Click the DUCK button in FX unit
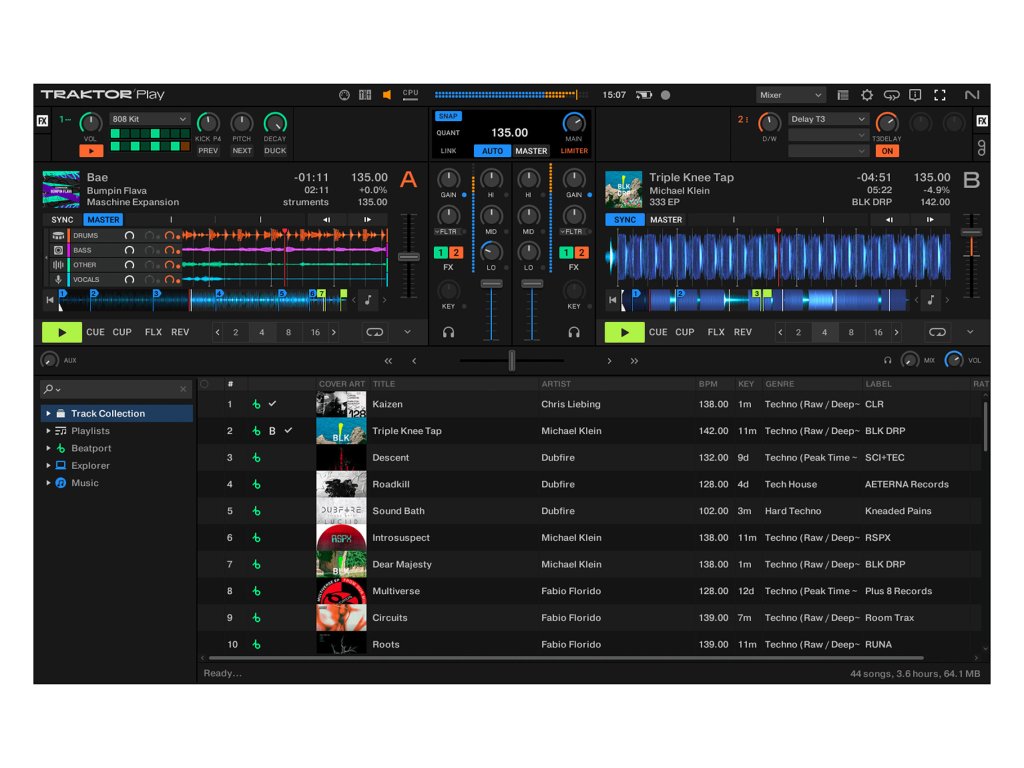This screenshot has height=768, width=1024. pyautogui.click(x=275, y=151)
